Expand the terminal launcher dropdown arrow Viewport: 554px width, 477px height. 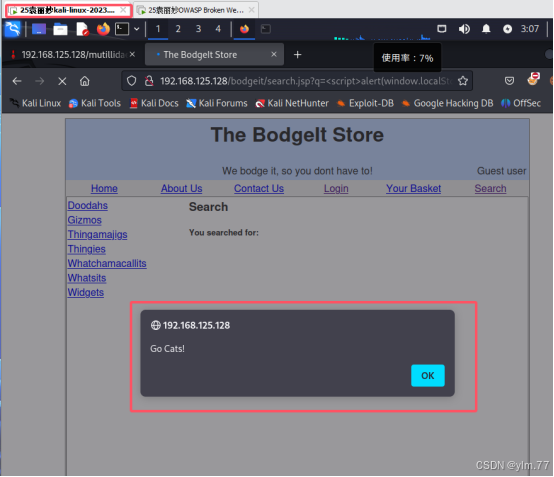[137, 29]
